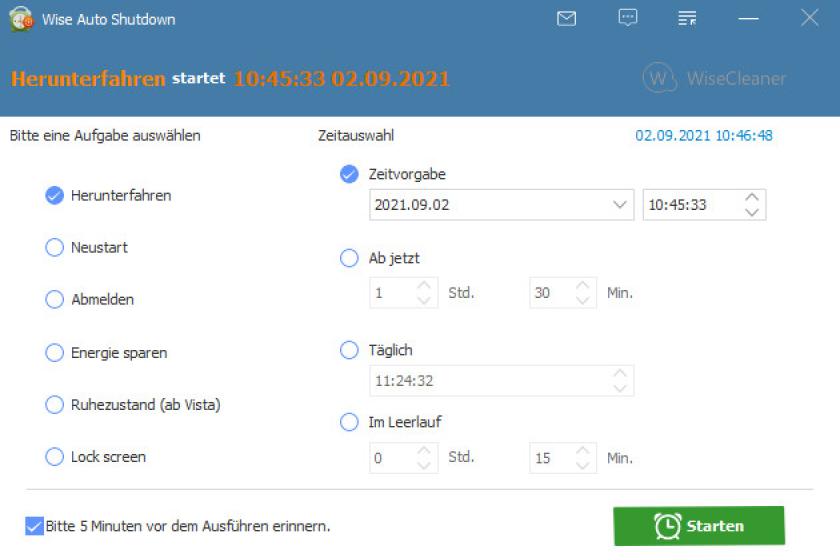Image resolution: width=840 pixels, height=560 pixels.
Task: Select Ruhezustand (ab Vista) option
Action: coord(133,405)
